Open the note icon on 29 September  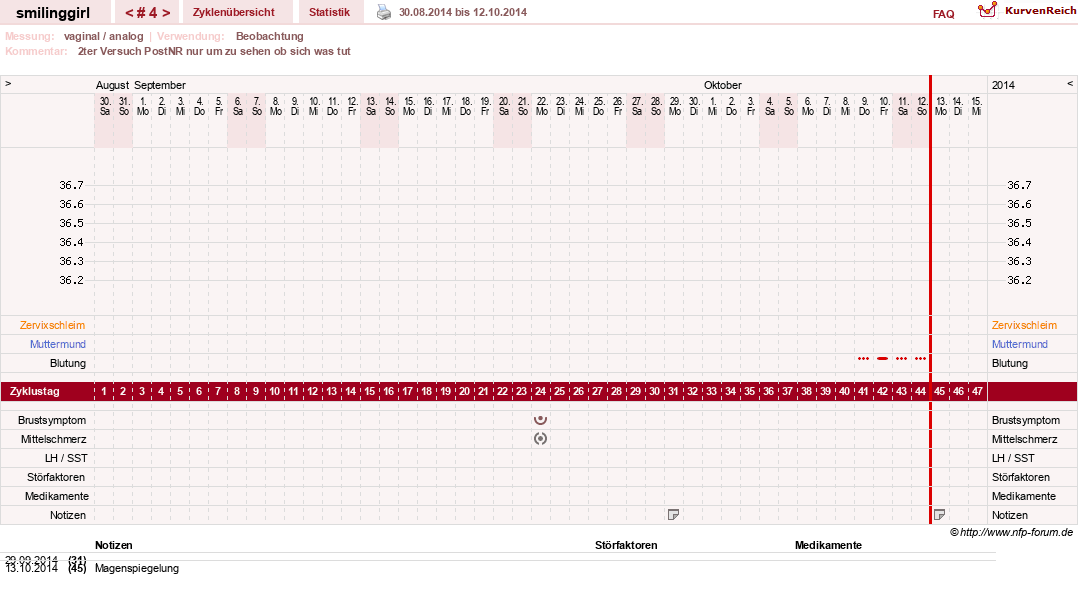pos(673,515)
